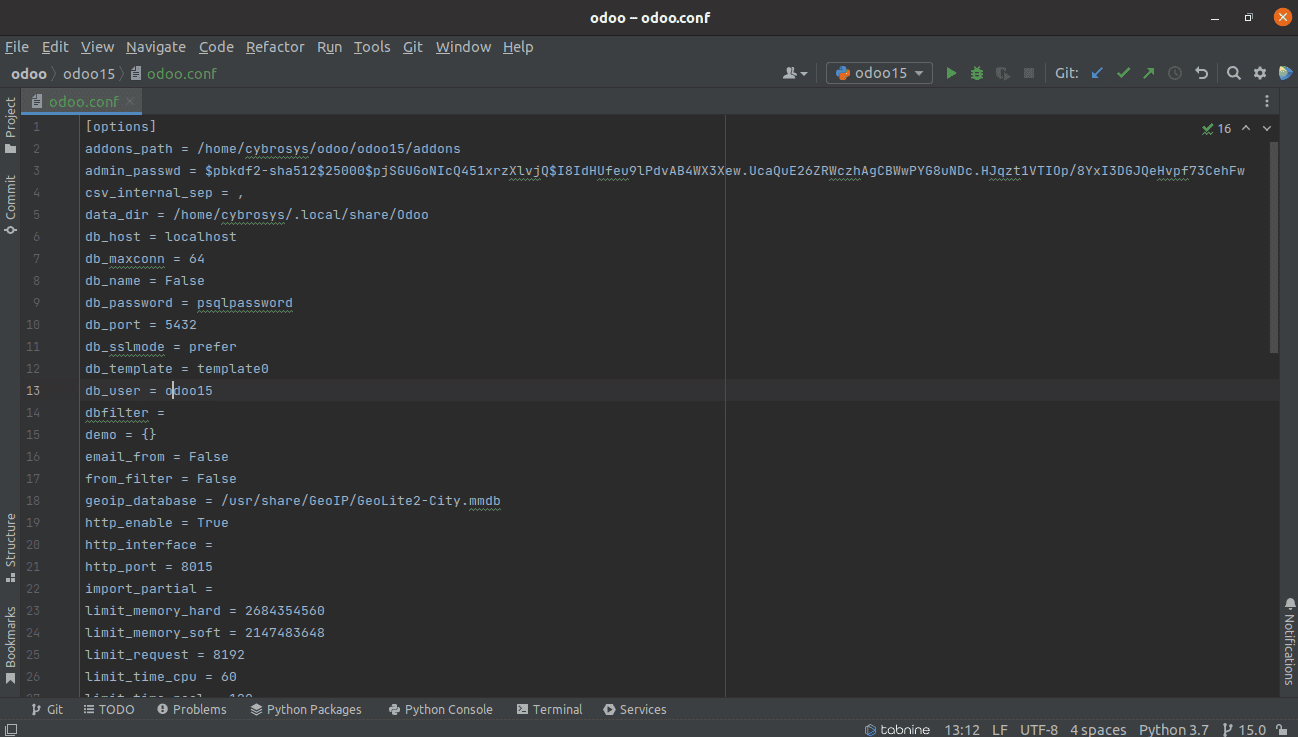Change the UTF-8 file encoding

1038,729
